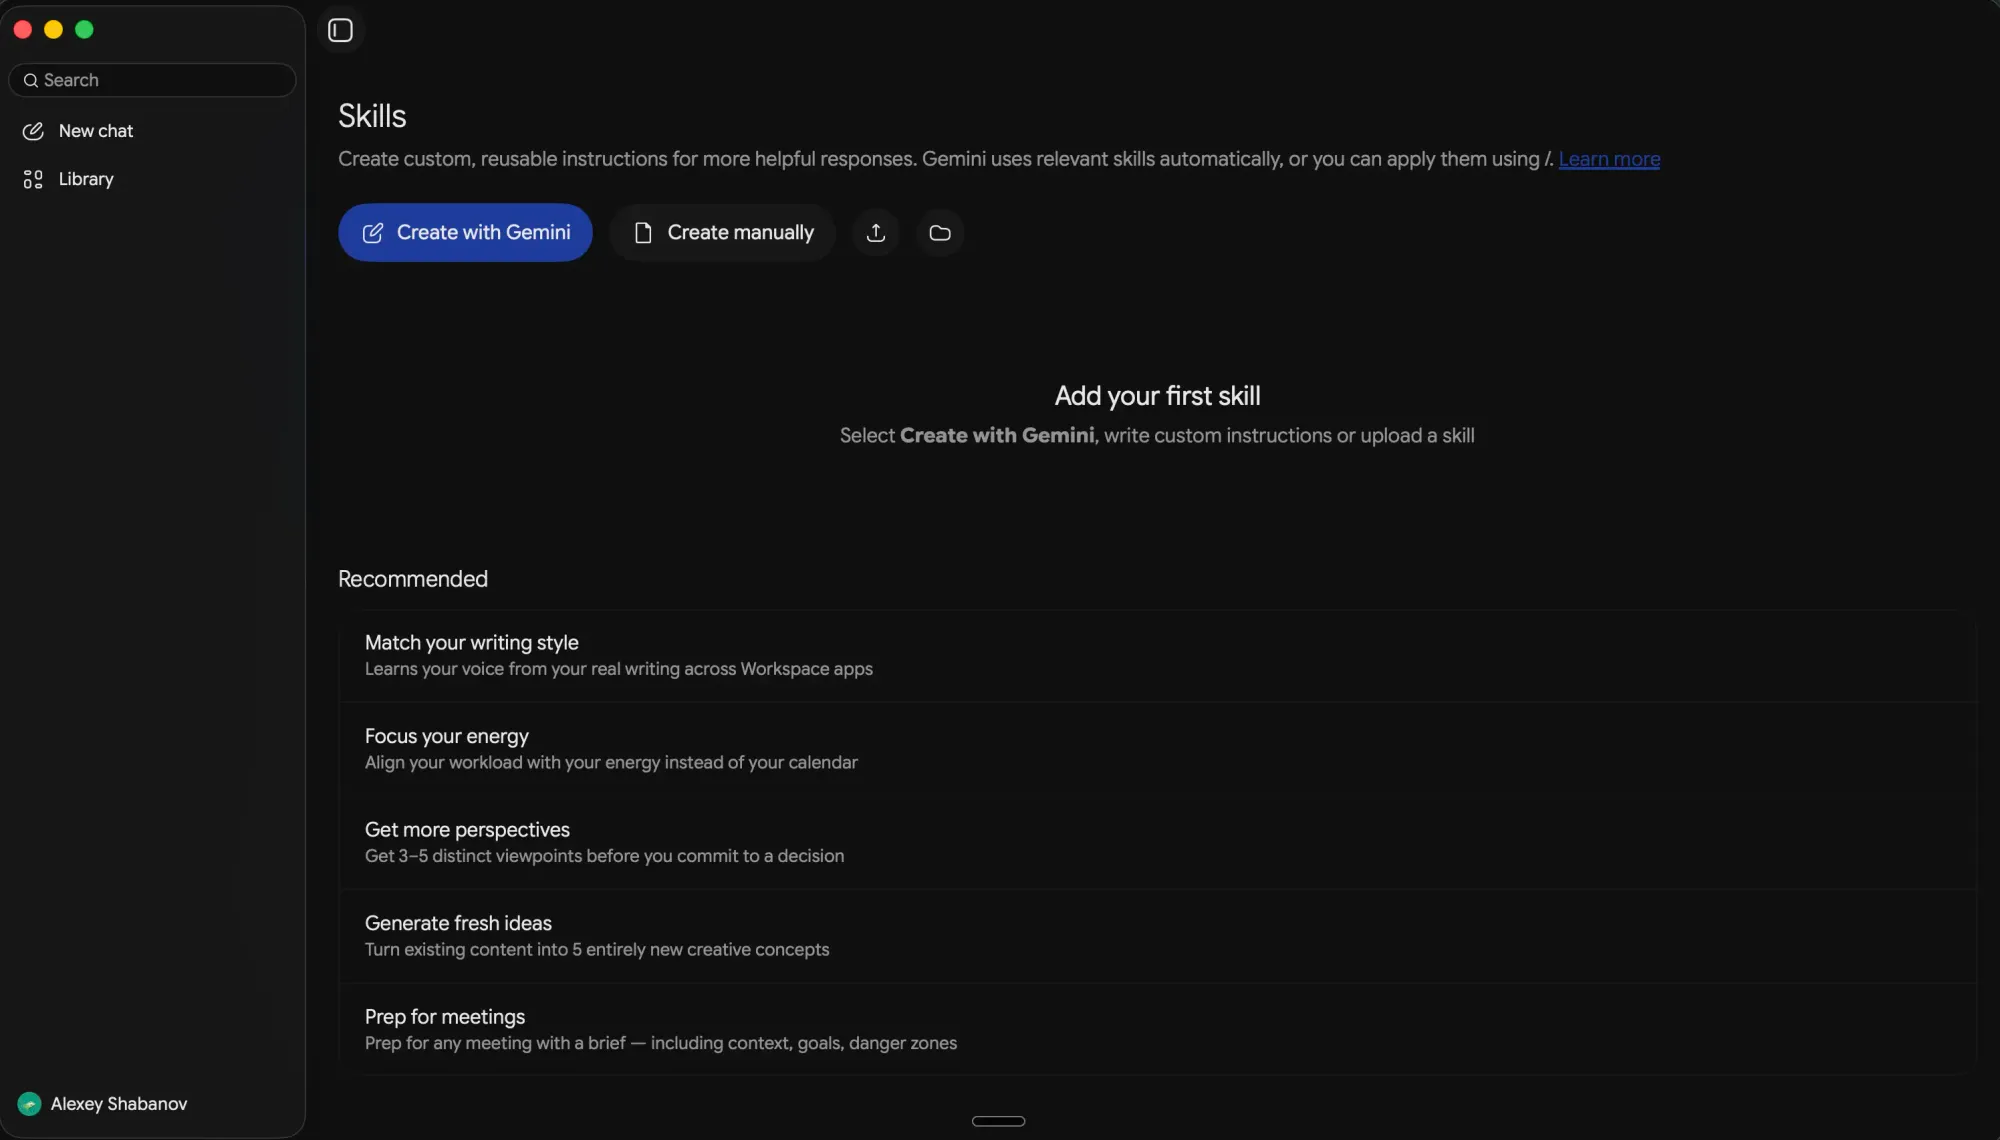This screenshot has height=1140, width=2000.
Task: Click the New chat pencil icon
Action: point(33,131)
